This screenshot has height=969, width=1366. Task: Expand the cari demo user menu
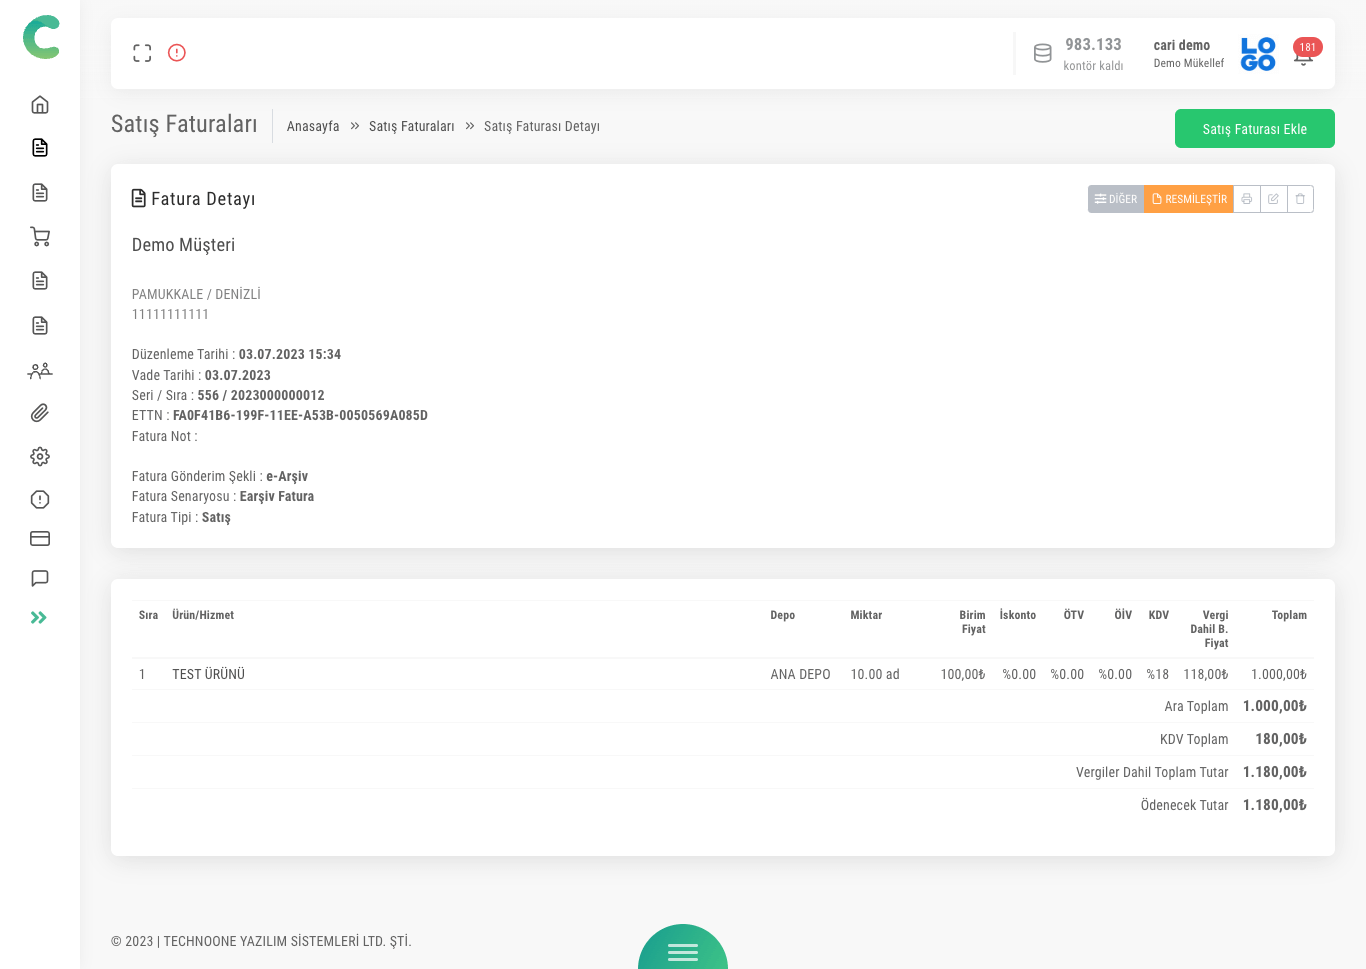click(x=1188, y=53)
